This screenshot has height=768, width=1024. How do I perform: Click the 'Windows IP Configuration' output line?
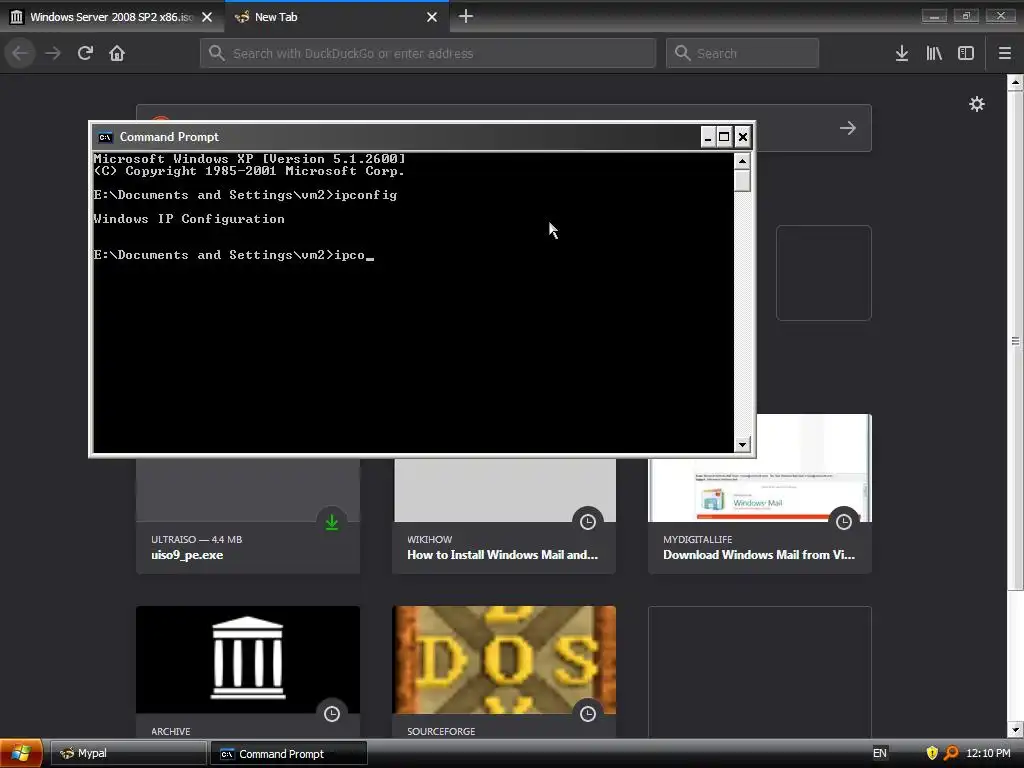189,219
